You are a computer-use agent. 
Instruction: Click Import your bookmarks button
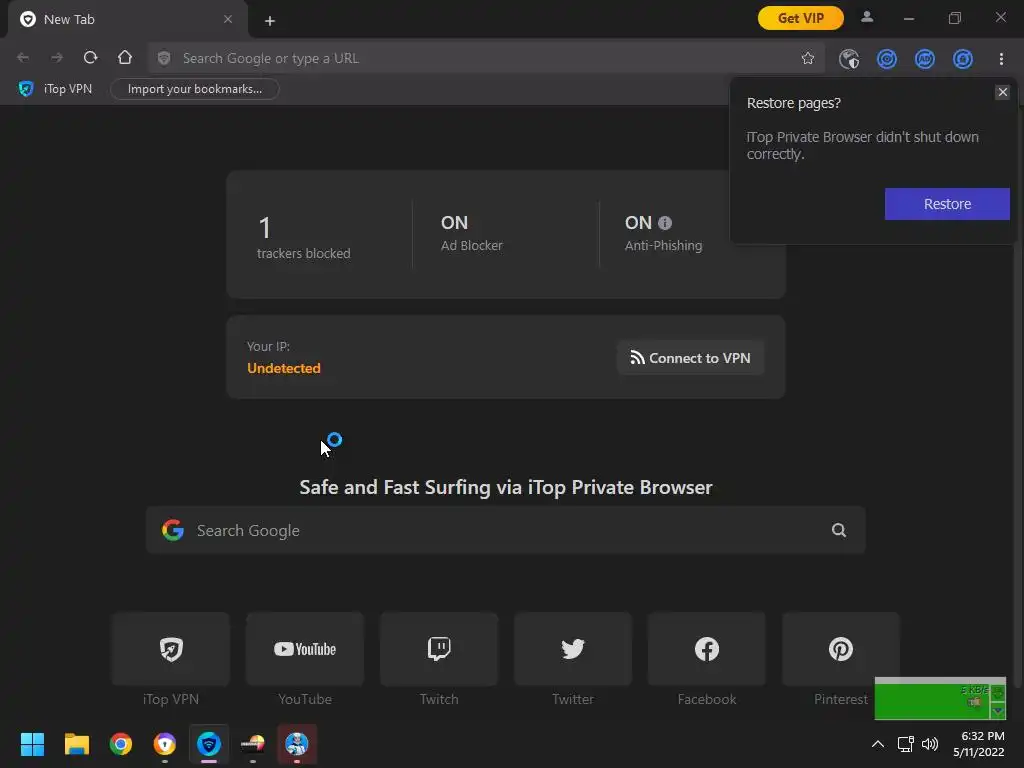point(195,89)
